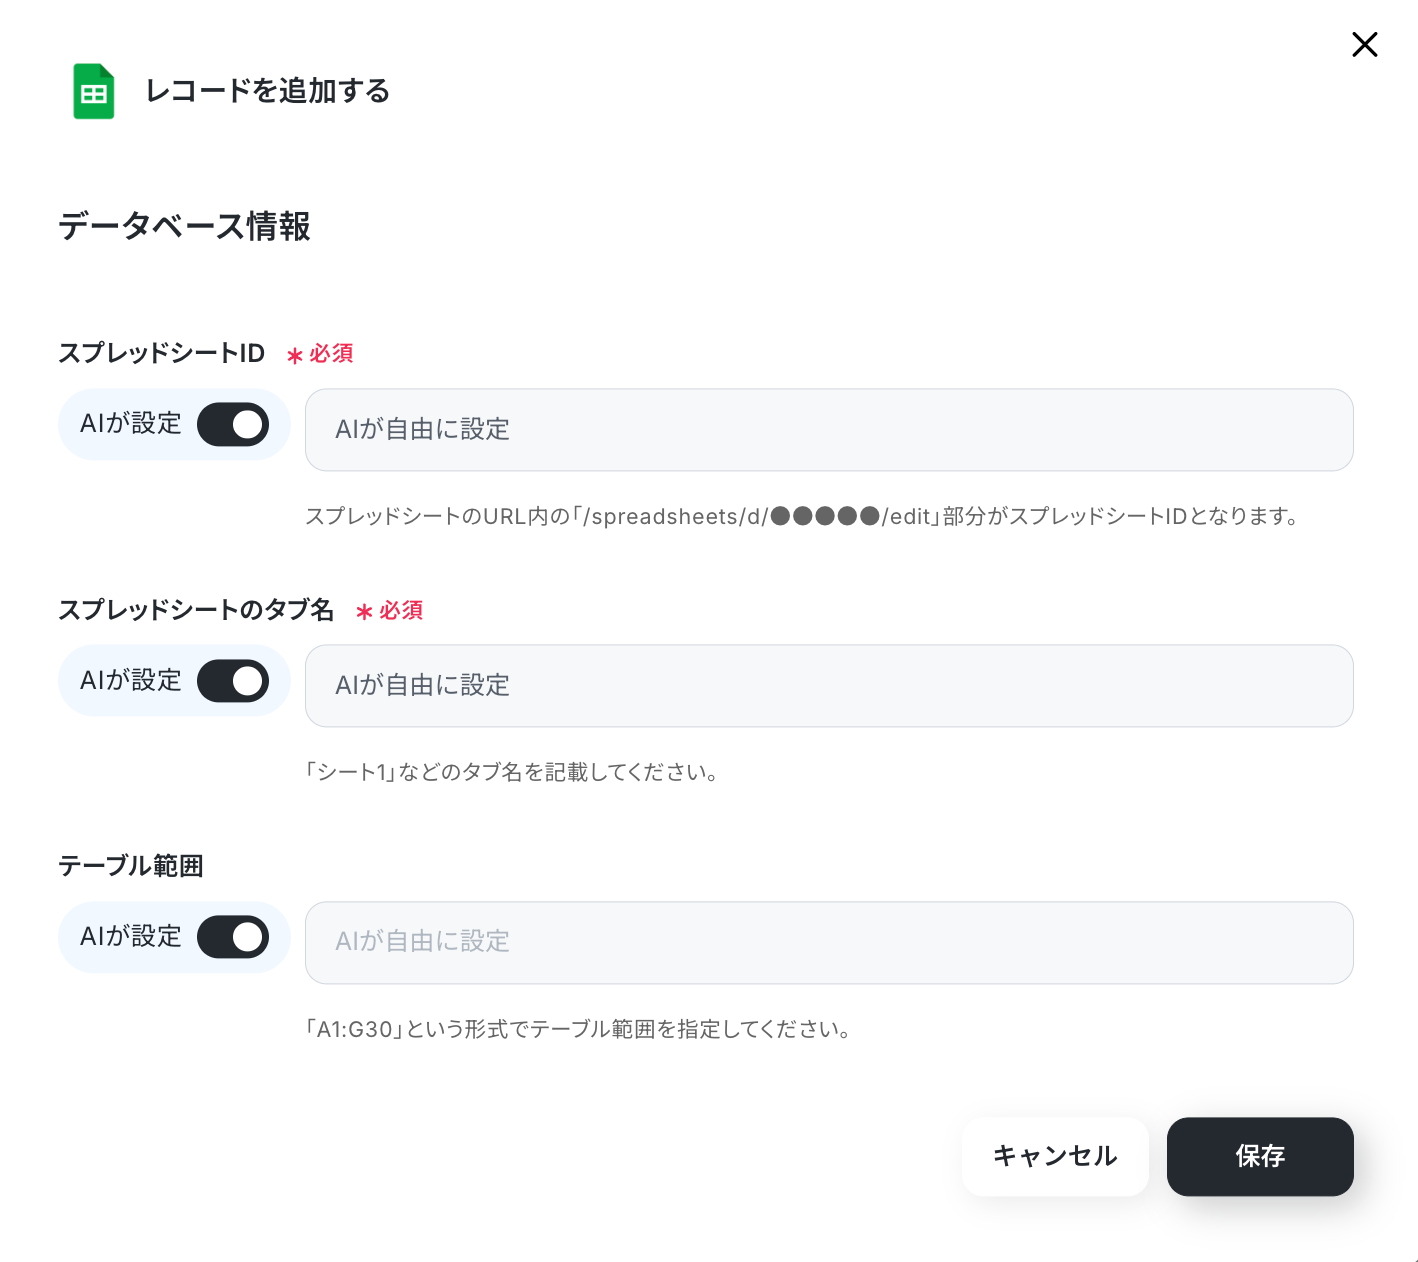Screen dimensions: 1418x1262
Task: Click the green Google Sheets icon
Action: click(x=94, y=91)
